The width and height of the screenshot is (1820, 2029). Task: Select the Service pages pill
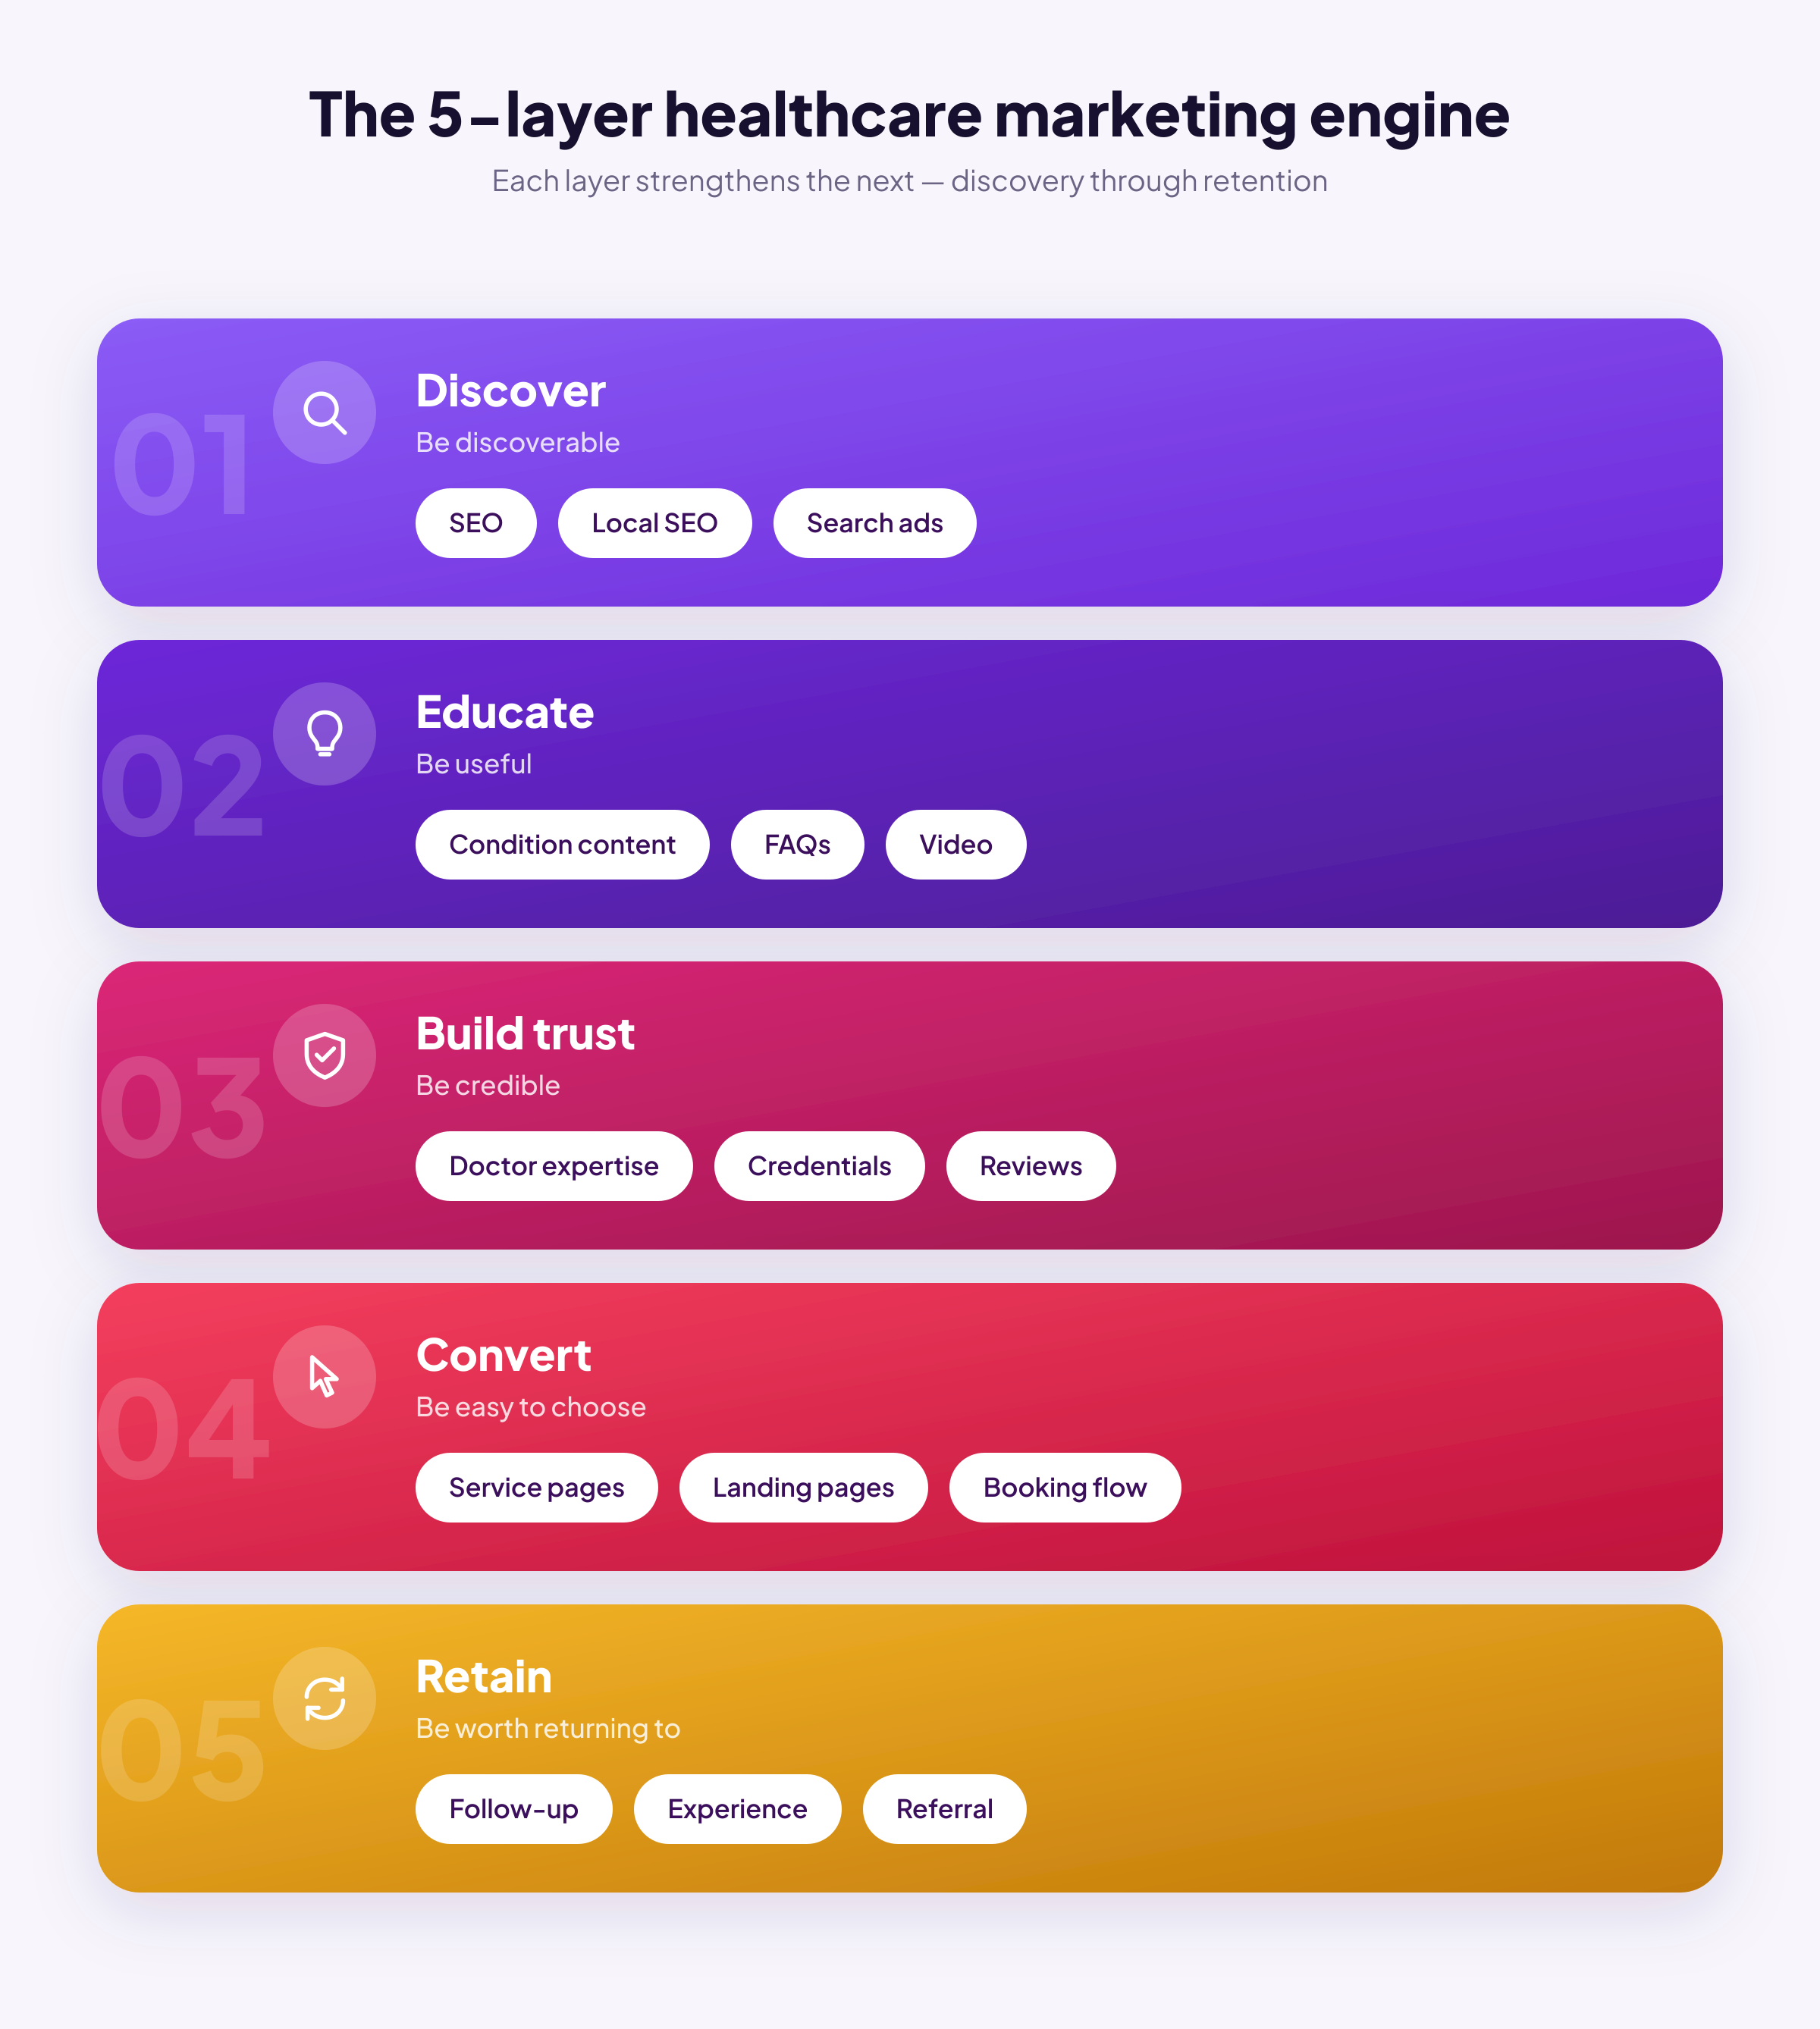click(x=537, y=1488)
